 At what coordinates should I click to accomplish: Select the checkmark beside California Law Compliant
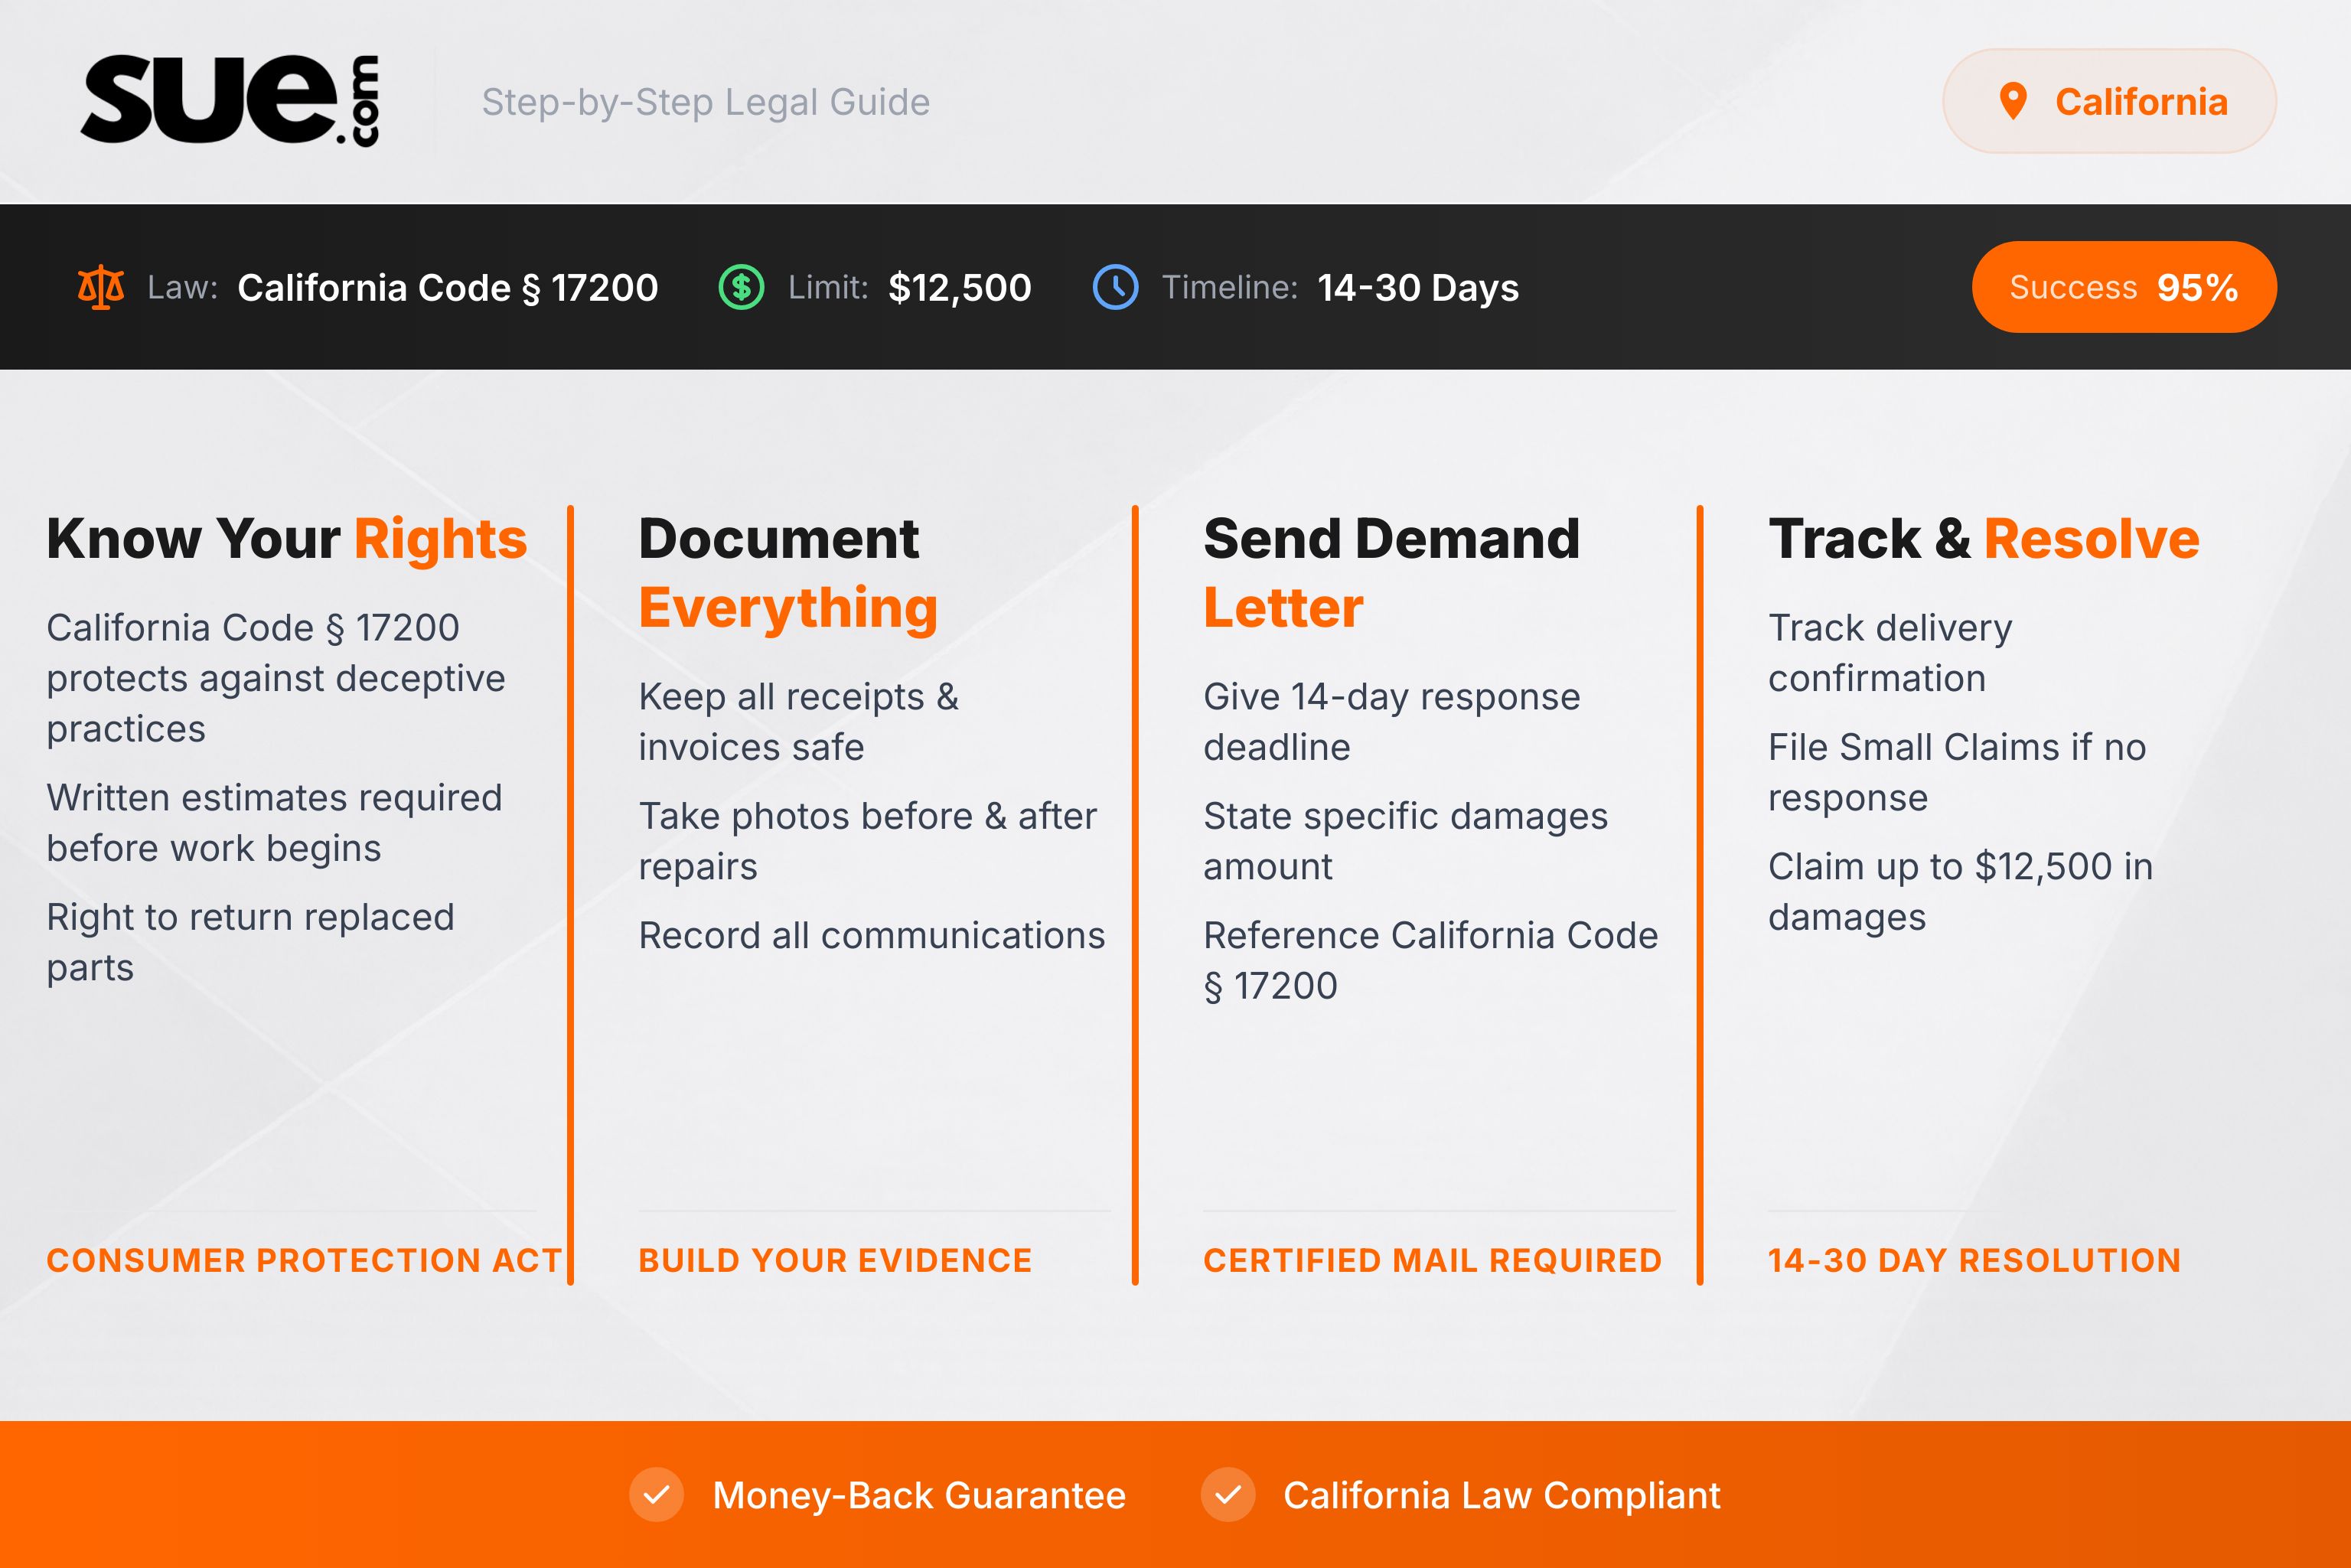pyautogui.click(x=1228, y=1495)
